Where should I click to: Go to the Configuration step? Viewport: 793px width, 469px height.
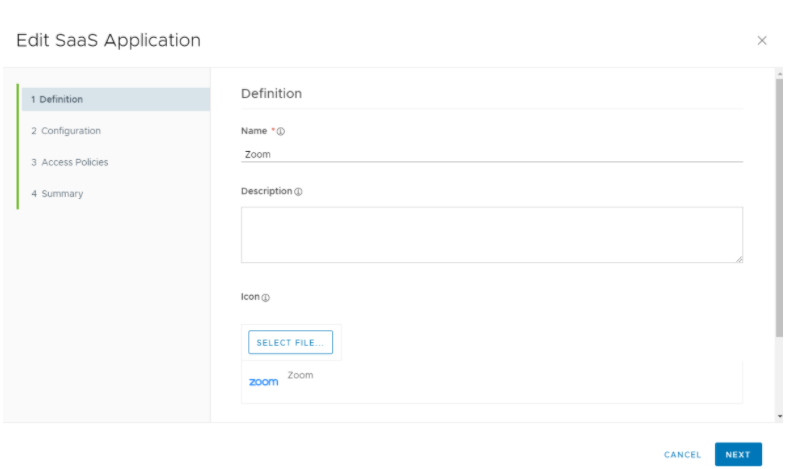click(65, 131)
